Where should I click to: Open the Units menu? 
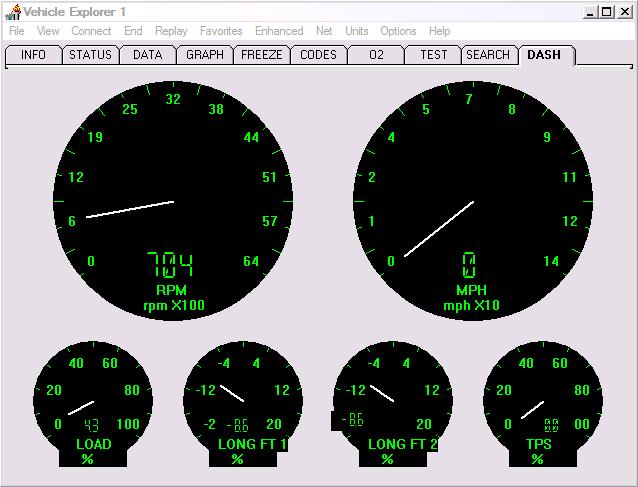[357, 31]
